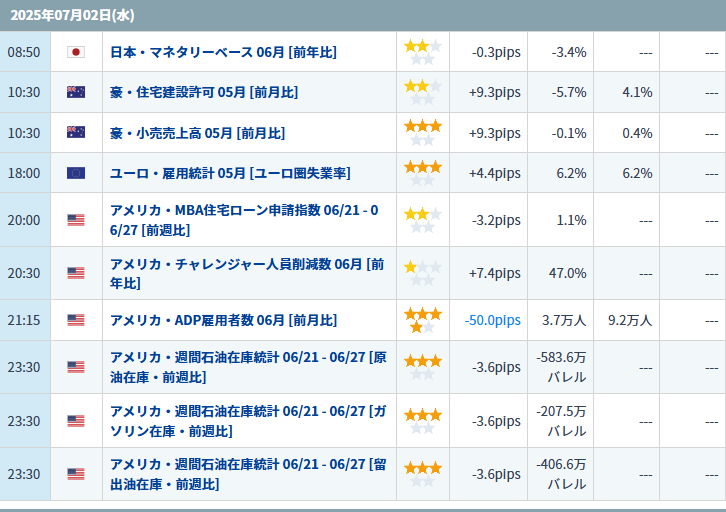Click the EU flag icon
The height and width of the screenshot is (512, 726).
(x=76, y=173)
